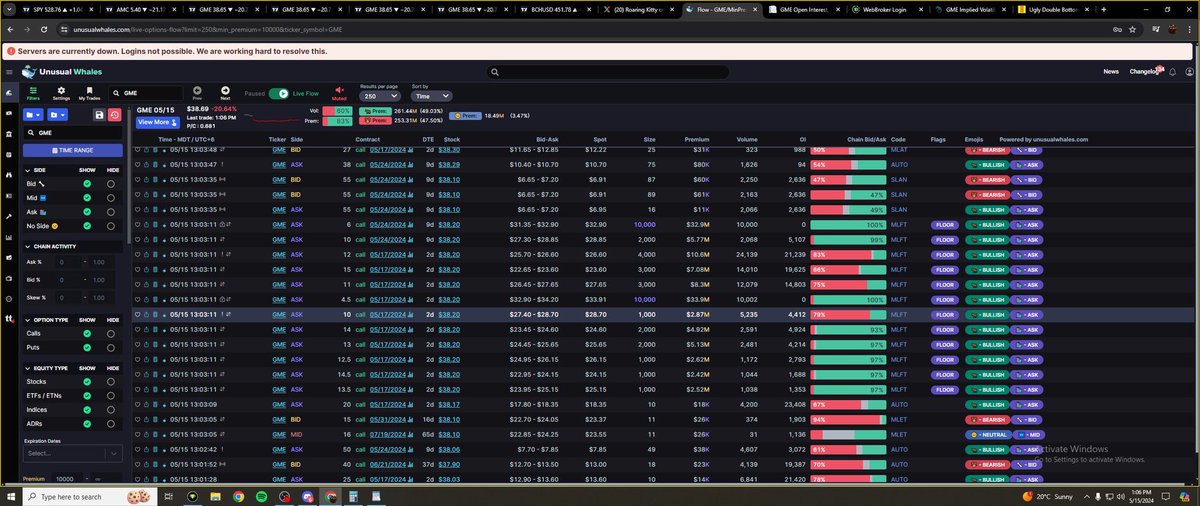The height and width of the screenshot is (506, 1200).
Task: Open the Settings gear in toolbar
Action: point(61,91)
